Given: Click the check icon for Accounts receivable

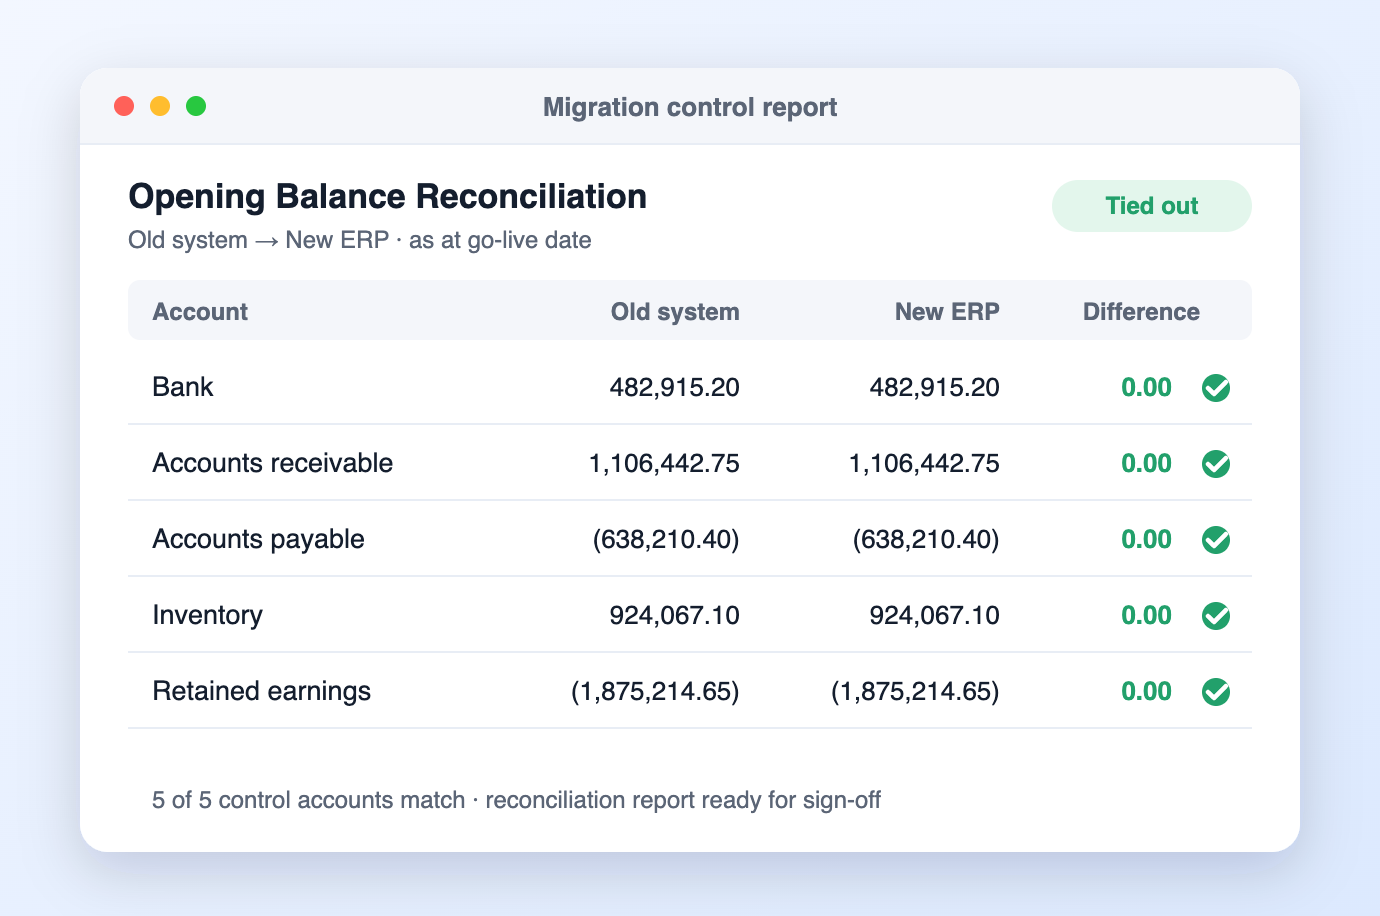Looking at the screenshot, I should [x=1216, y=464].
